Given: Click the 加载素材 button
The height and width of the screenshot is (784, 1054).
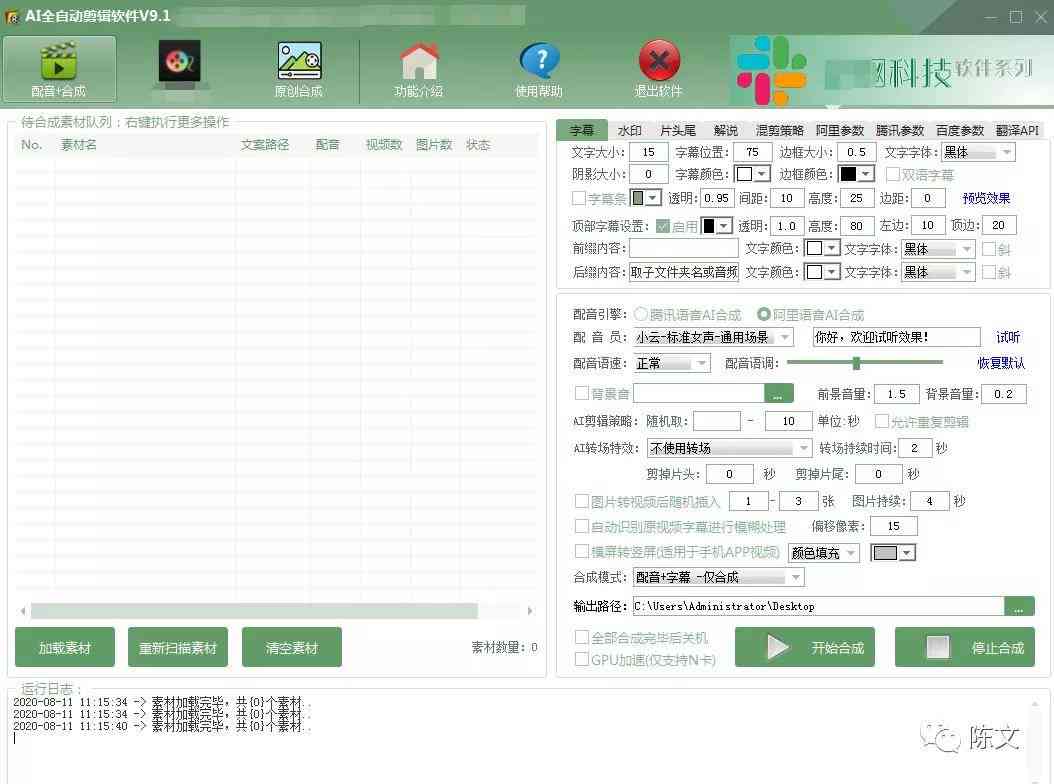Looking at the screenshot, I should coord(65,648).
